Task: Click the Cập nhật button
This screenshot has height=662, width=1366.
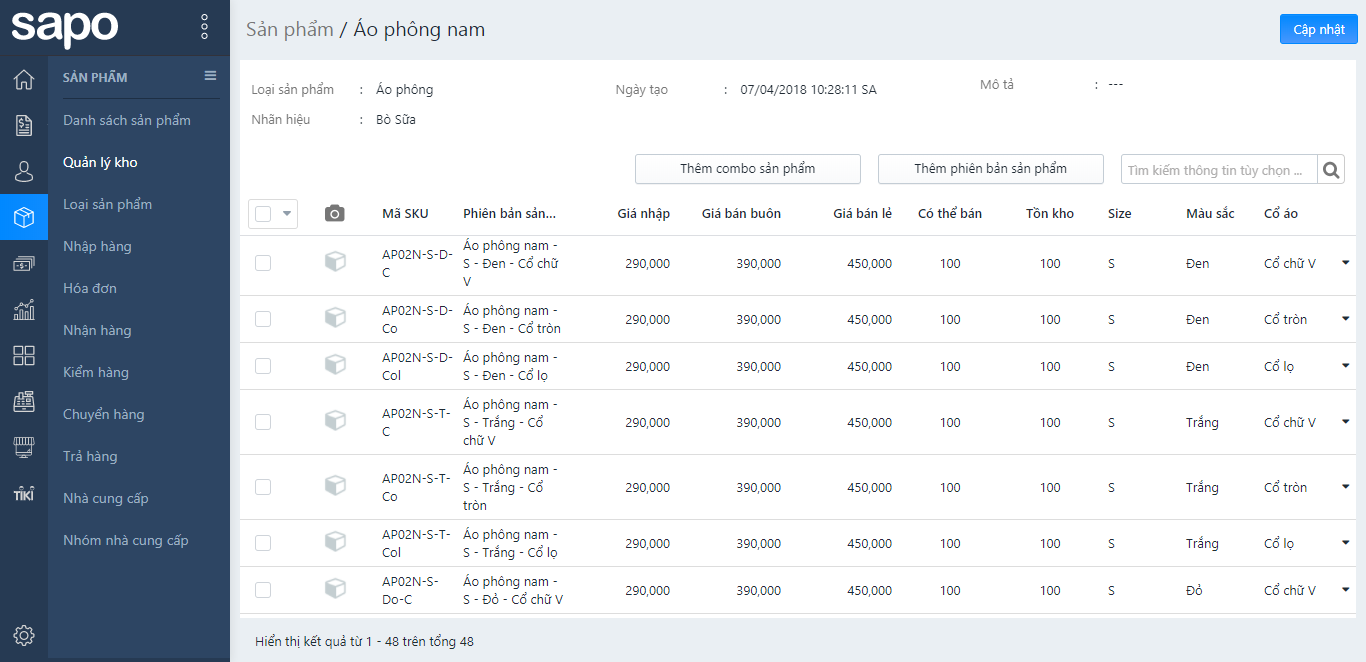Action: [1318, 29]
